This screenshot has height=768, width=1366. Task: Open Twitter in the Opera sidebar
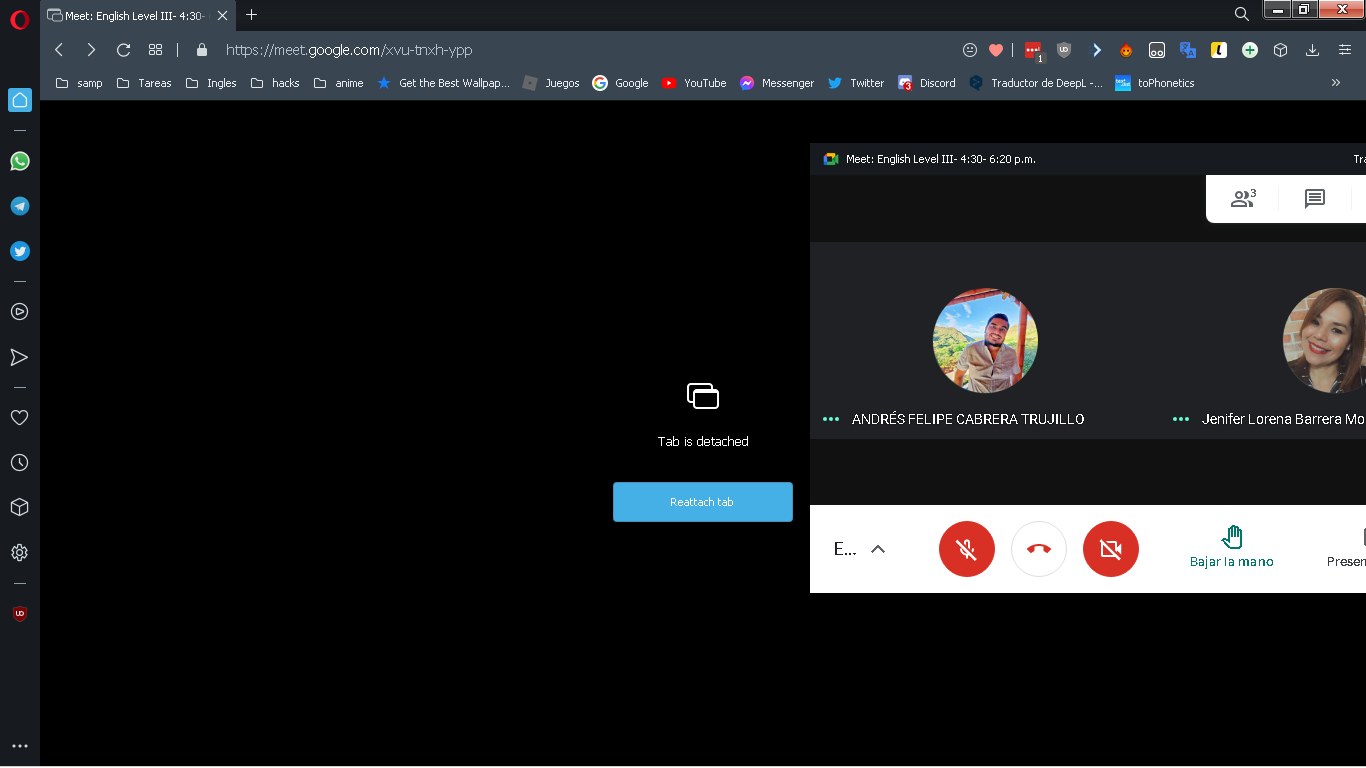click(x=20, y=251)
